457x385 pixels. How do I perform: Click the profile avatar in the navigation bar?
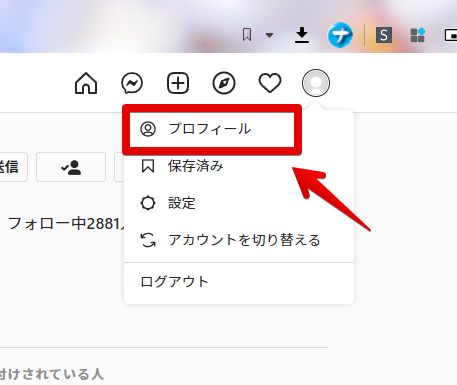pyautogui.click(x=316, y=83)
